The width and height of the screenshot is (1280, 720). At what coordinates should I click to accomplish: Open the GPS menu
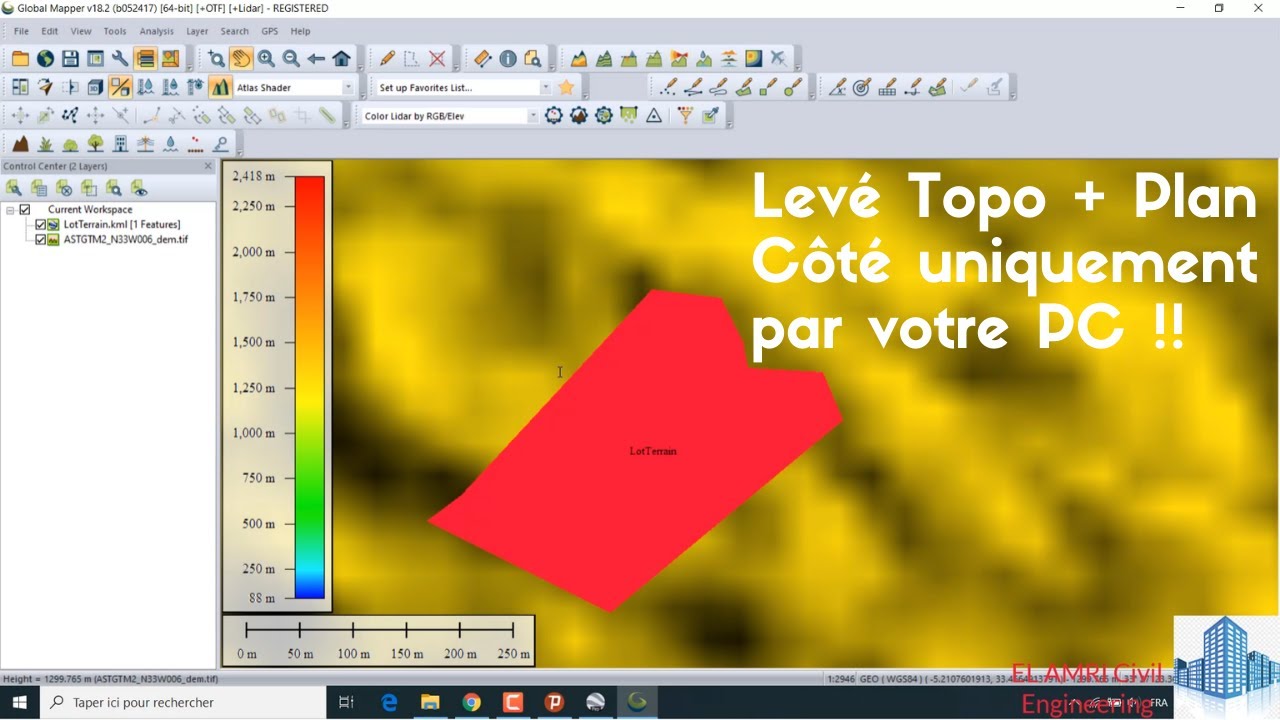tap(270, 31)
